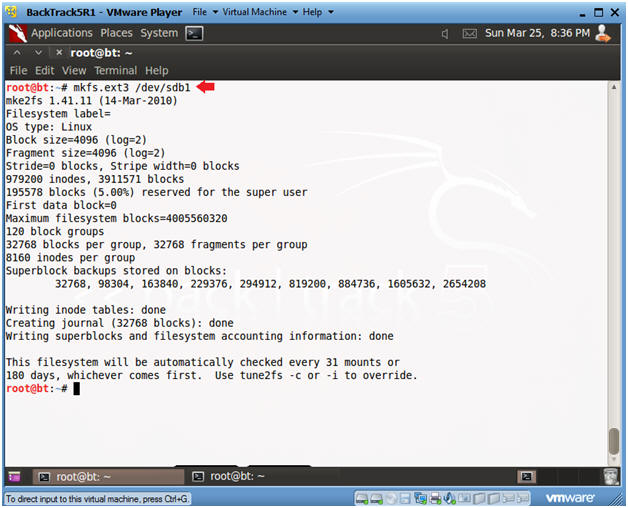
Task: Open the System menu
Action: (159, 33)
